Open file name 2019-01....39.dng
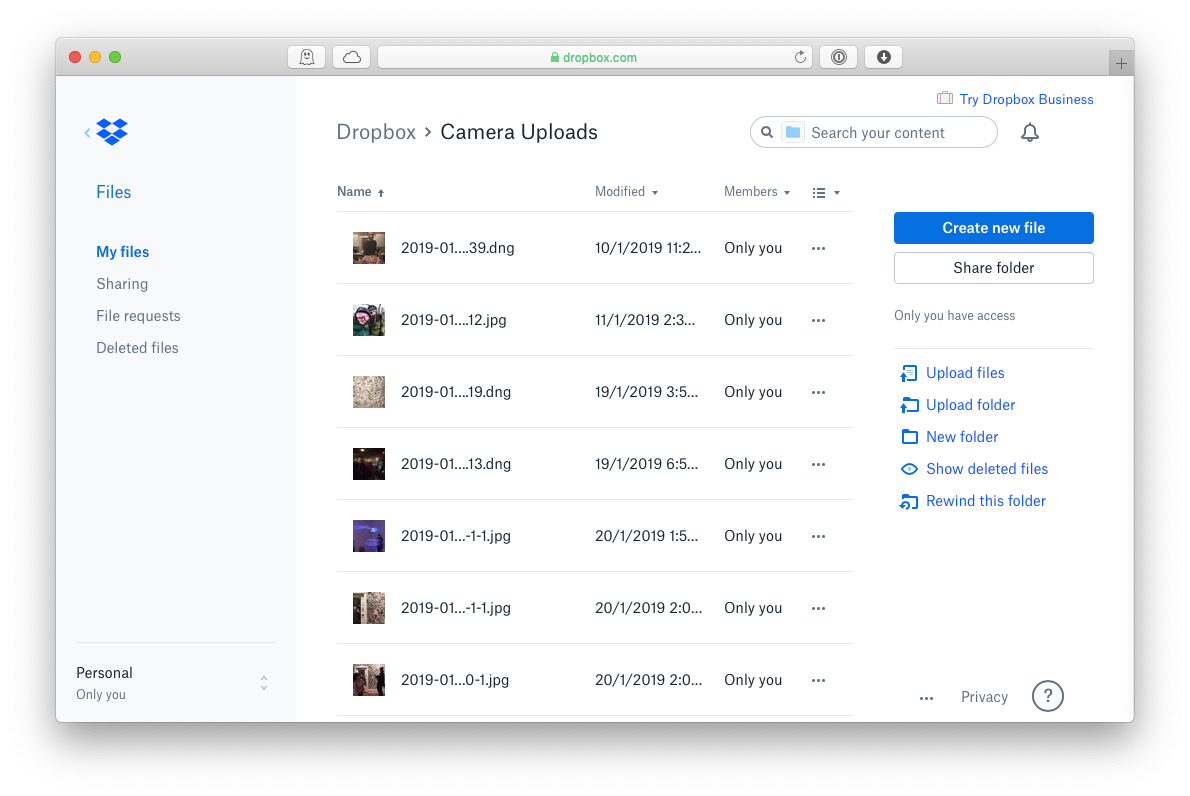1190x796 pixels. [x=458, y=248]
